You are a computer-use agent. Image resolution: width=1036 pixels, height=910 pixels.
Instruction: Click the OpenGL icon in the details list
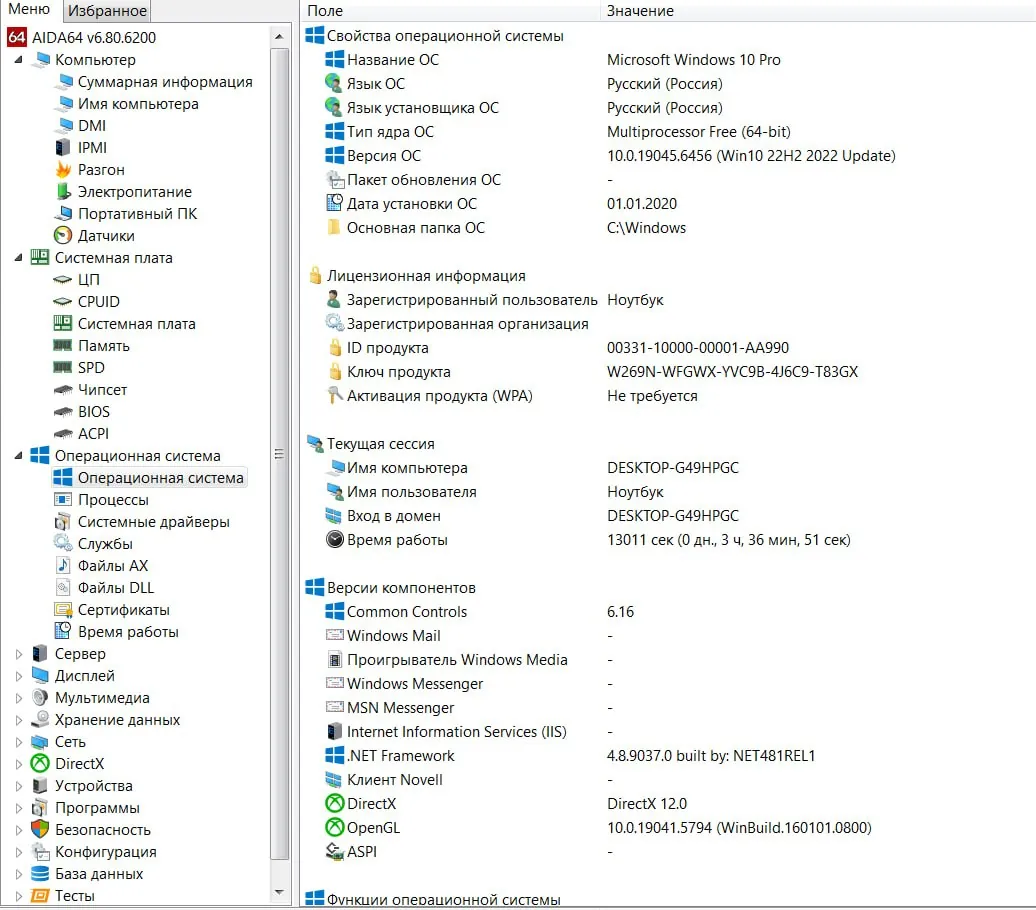[335, 827]
